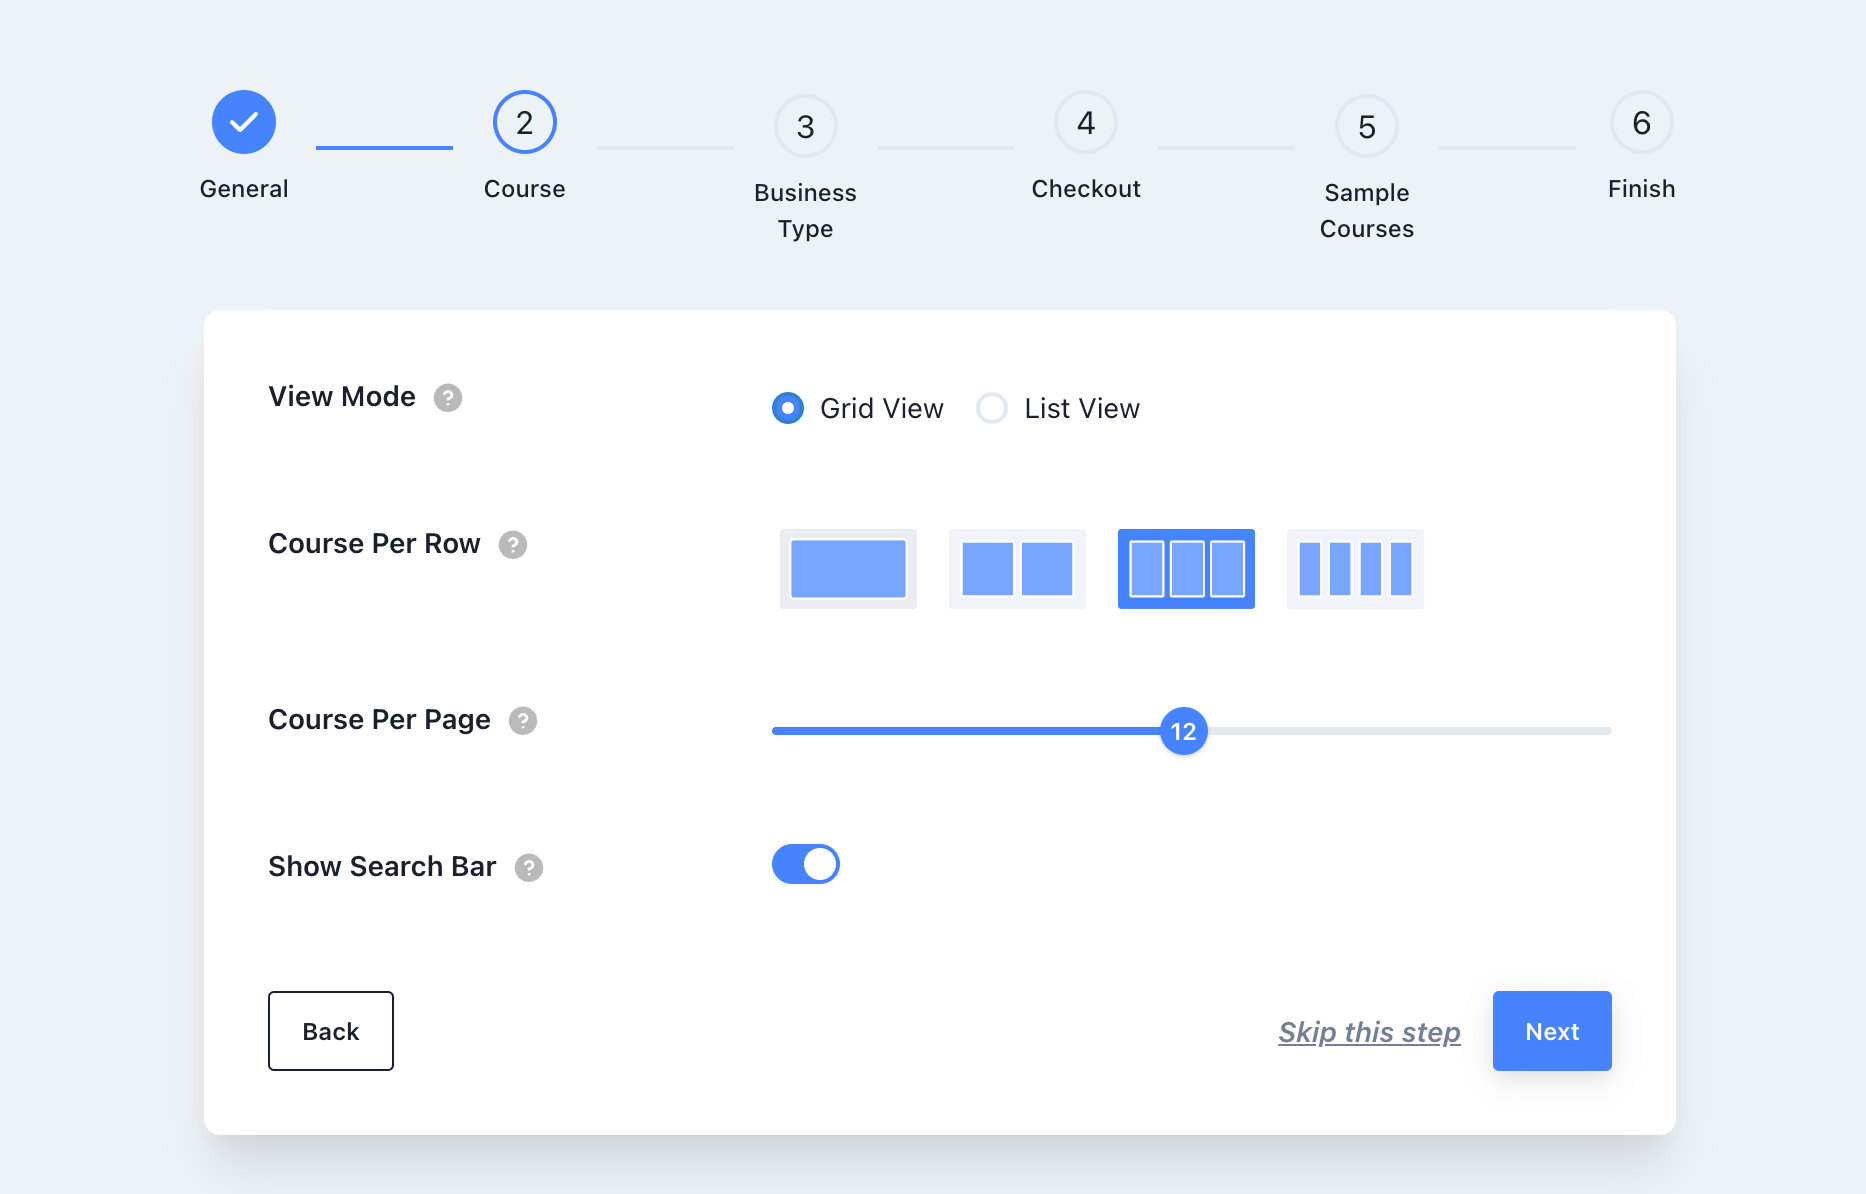Go to completed General step checkmark
This screenshot has width=1866, height=1194.
[x=244, y=122]
